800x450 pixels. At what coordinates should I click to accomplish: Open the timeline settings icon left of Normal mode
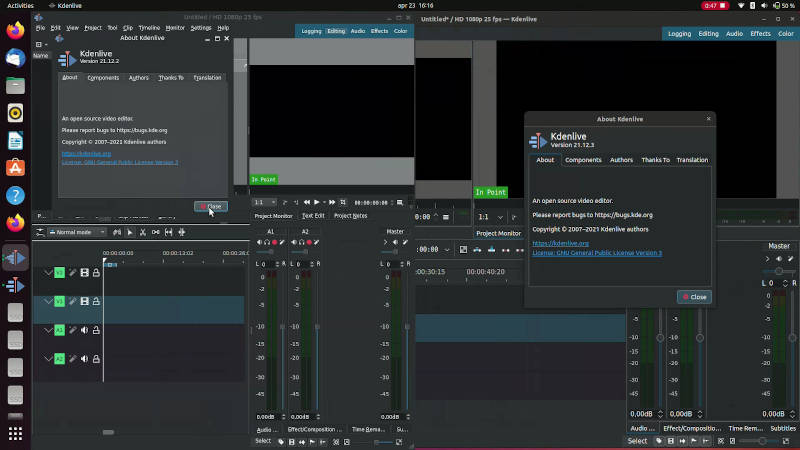(40, 232)
